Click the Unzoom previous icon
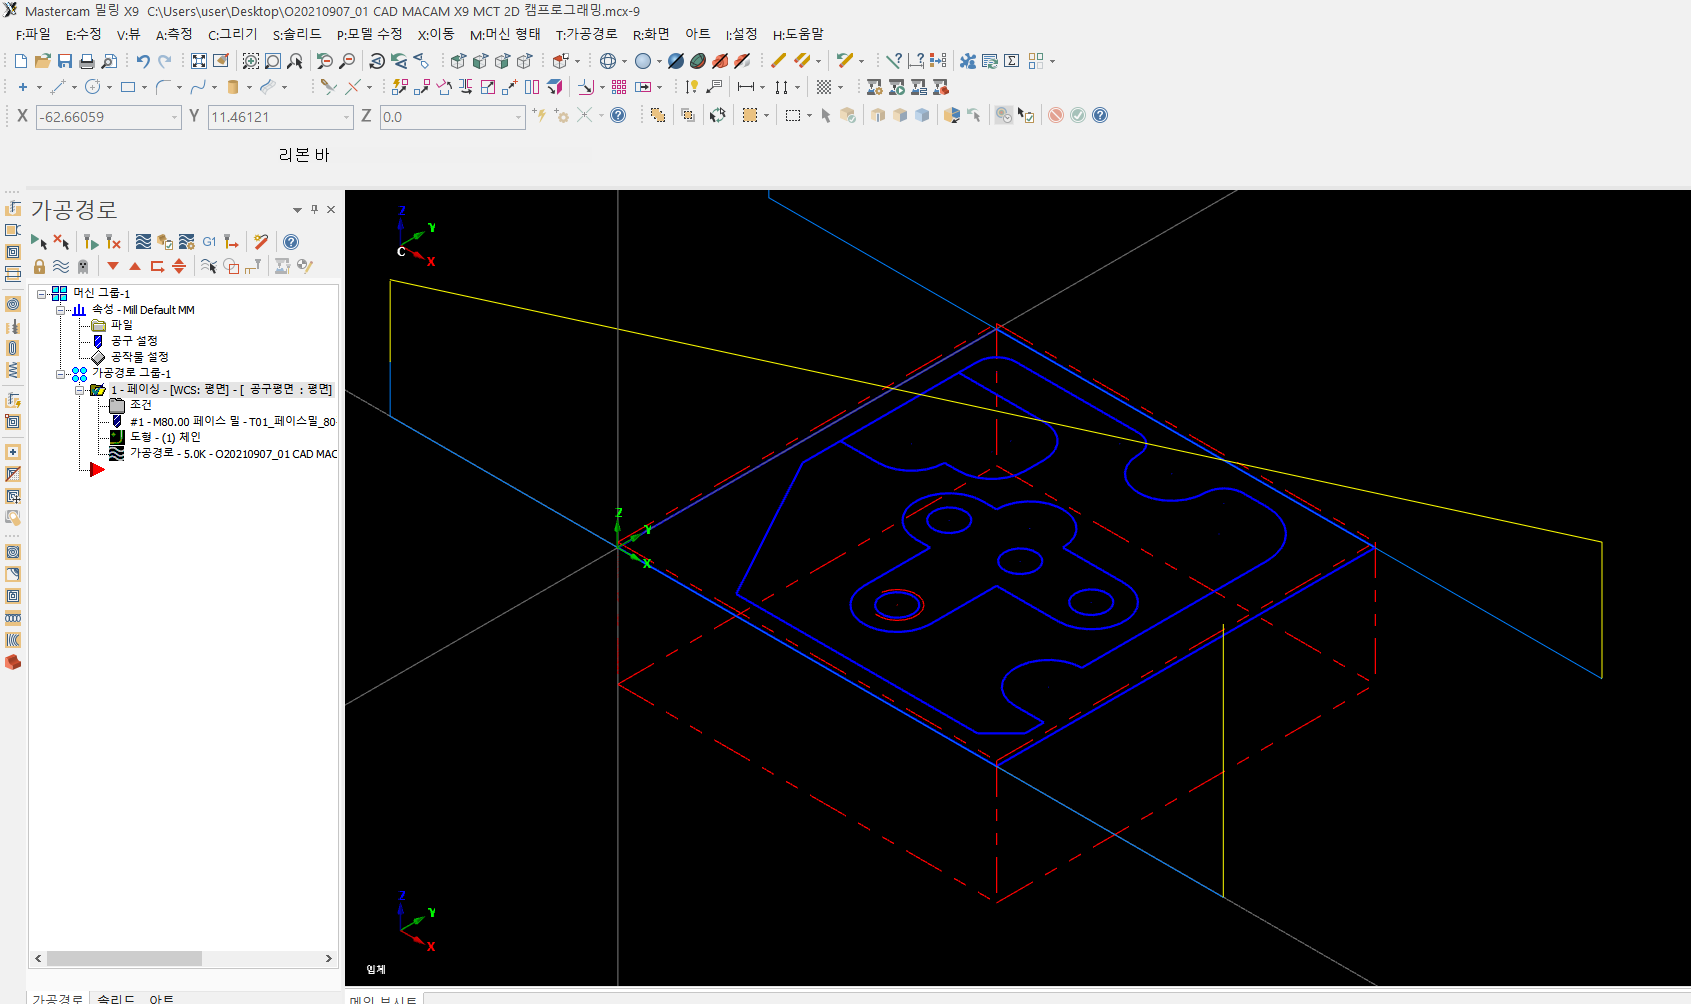The image size is (1691, 1004). (x=324, y=61)
